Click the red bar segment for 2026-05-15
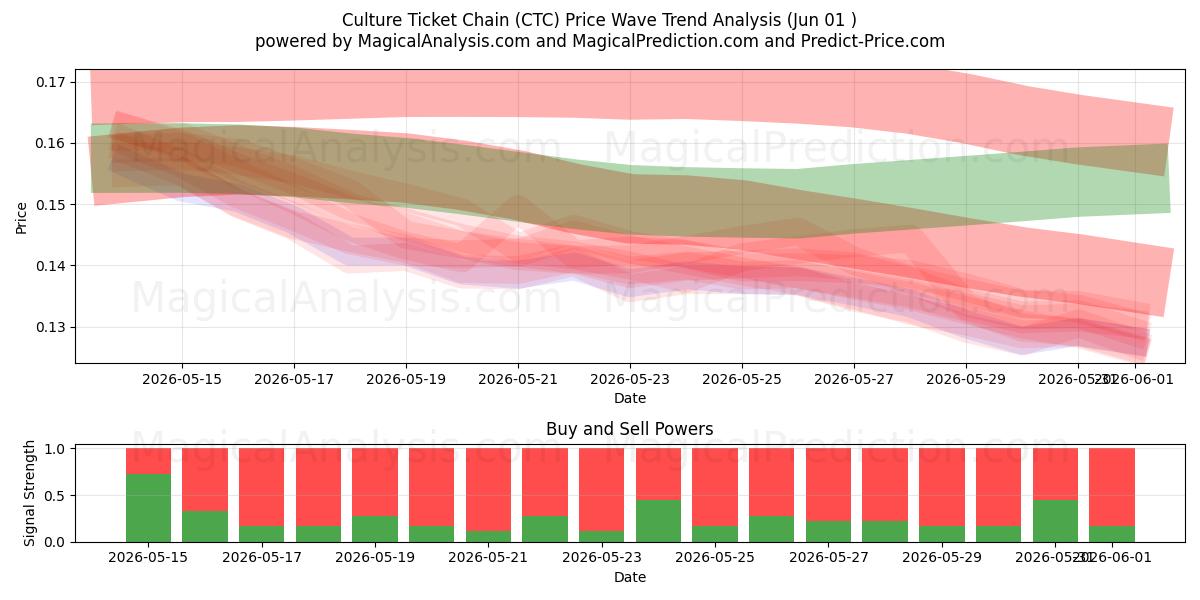 point(148,461)
